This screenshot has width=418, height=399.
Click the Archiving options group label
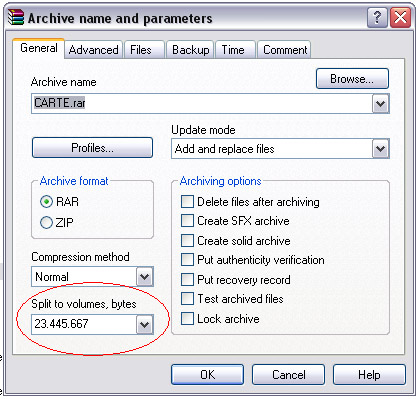point(220,181)
